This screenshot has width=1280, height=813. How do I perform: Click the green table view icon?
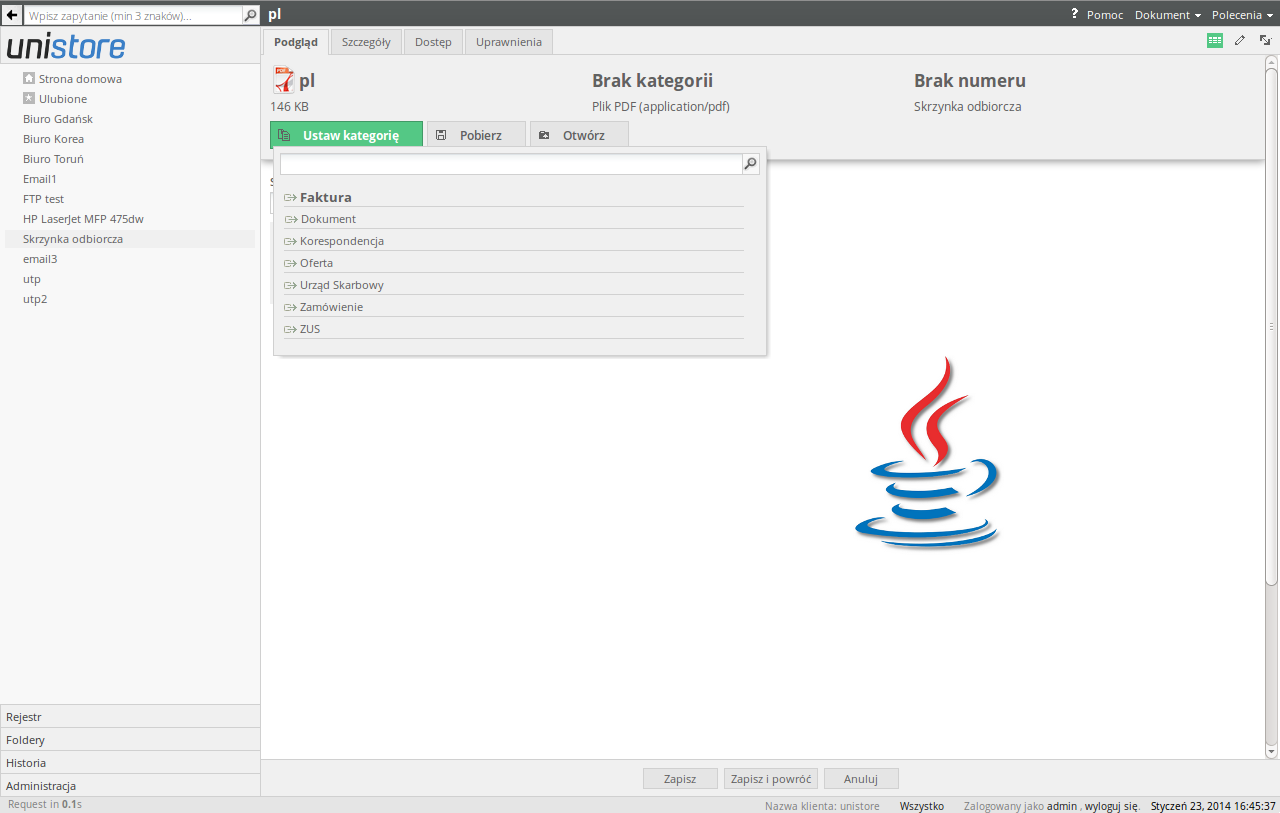1215,41
